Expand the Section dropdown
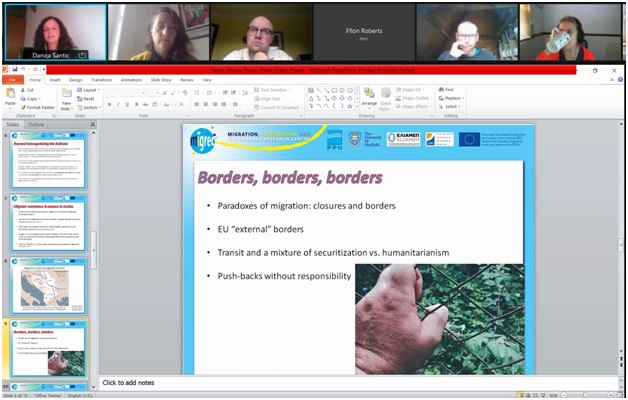This screenshot has width=628, height=400. [x=90, y=106]
